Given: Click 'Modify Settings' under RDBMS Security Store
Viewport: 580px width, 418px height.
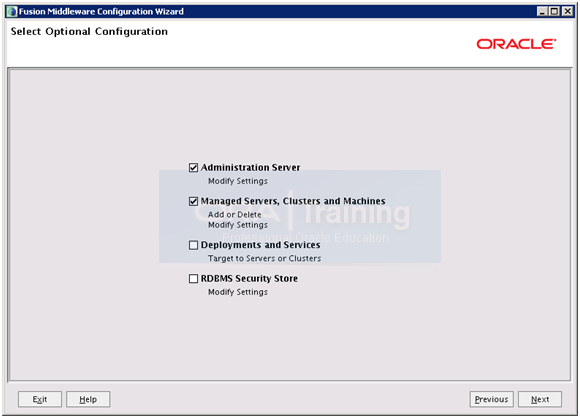Looking at the screenshot, I should click(x=238, y=292).
